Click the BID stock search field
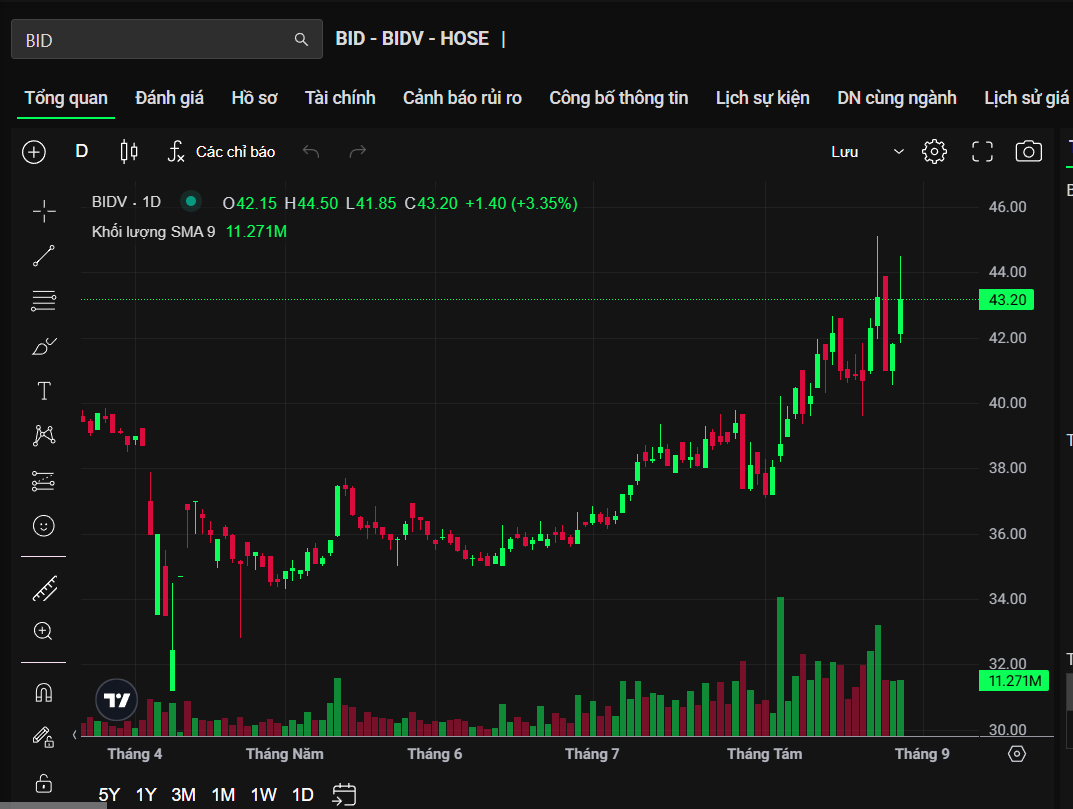The height and width of the screenshot is (809, 1073). click(166, 40)
